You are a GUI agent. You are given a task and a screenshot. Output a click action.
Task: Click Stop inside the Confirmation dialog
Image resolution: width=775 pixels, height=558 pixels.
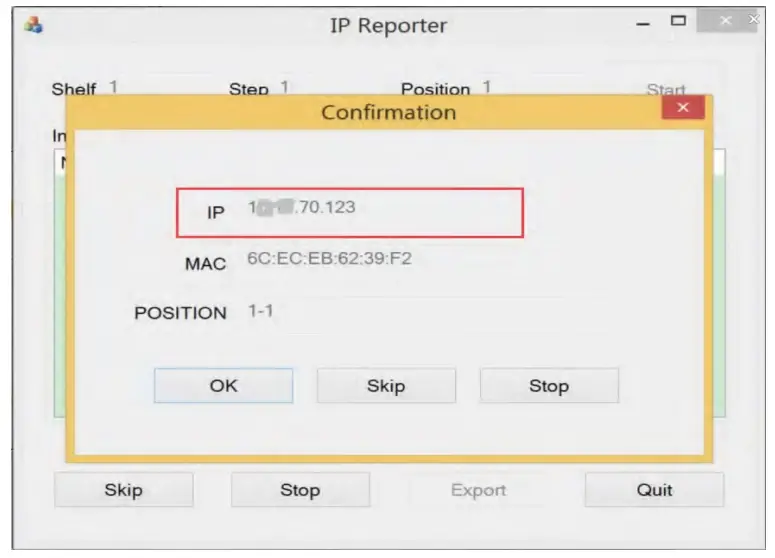click(549, 386)
